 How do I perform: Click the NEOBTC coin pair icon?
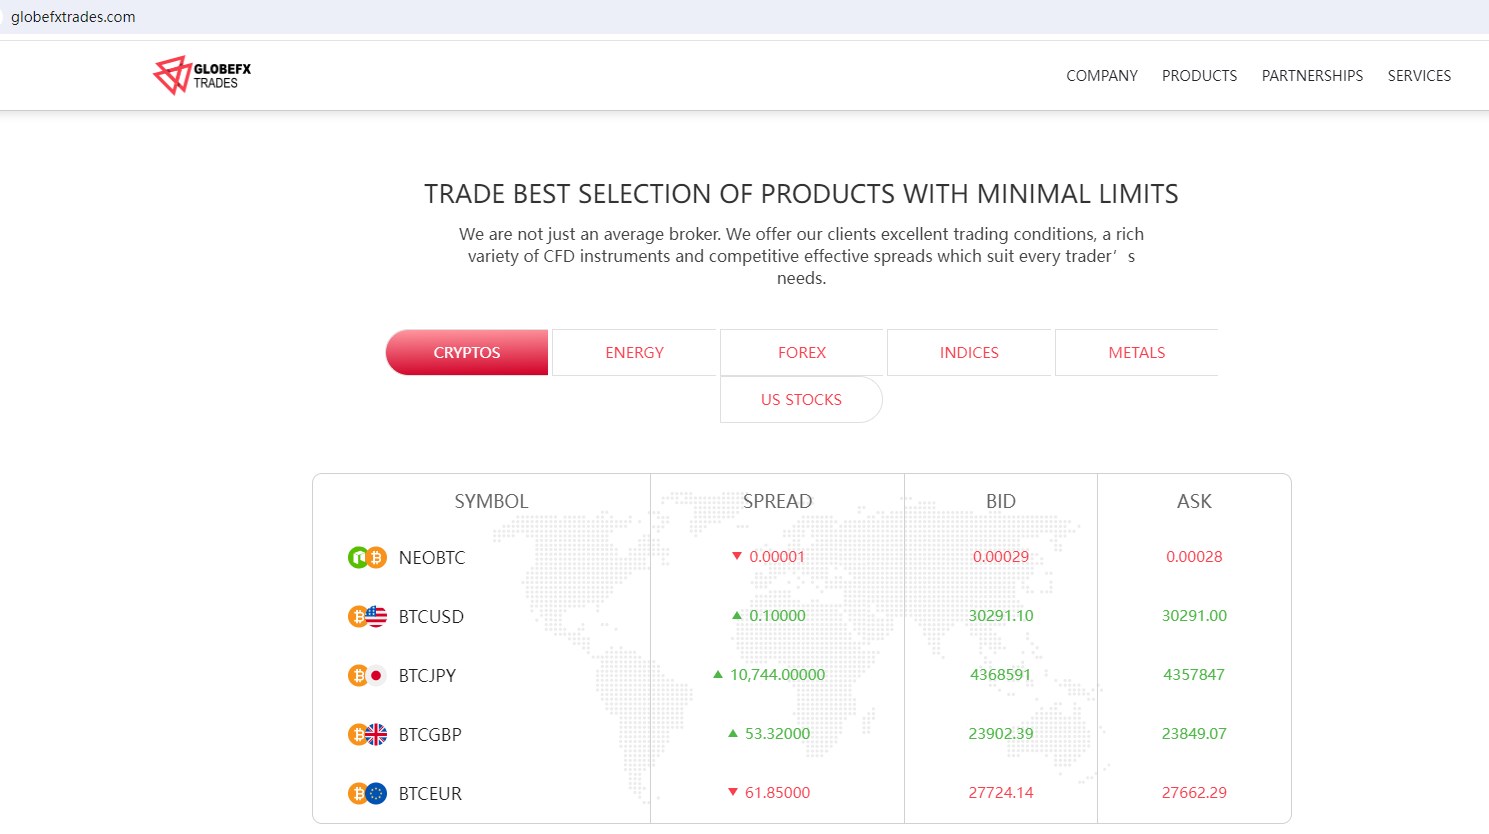[367, 558]
